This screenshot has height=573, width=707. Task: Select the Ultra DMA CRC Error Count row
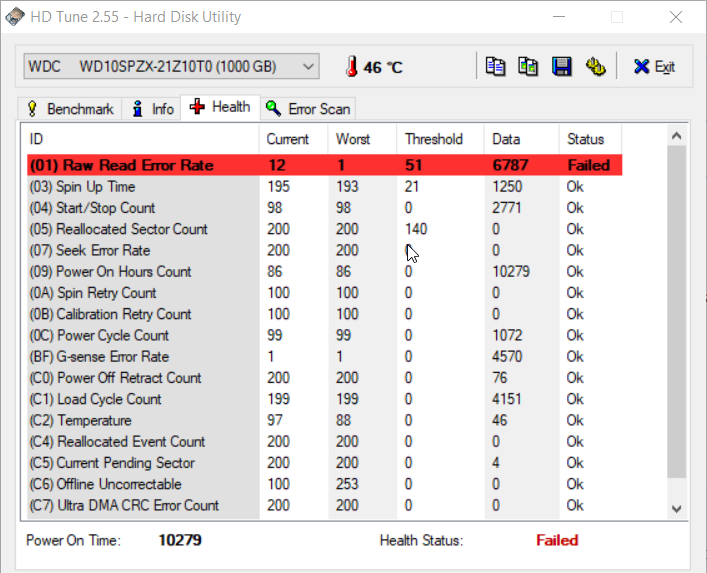[x=325, y=505]
